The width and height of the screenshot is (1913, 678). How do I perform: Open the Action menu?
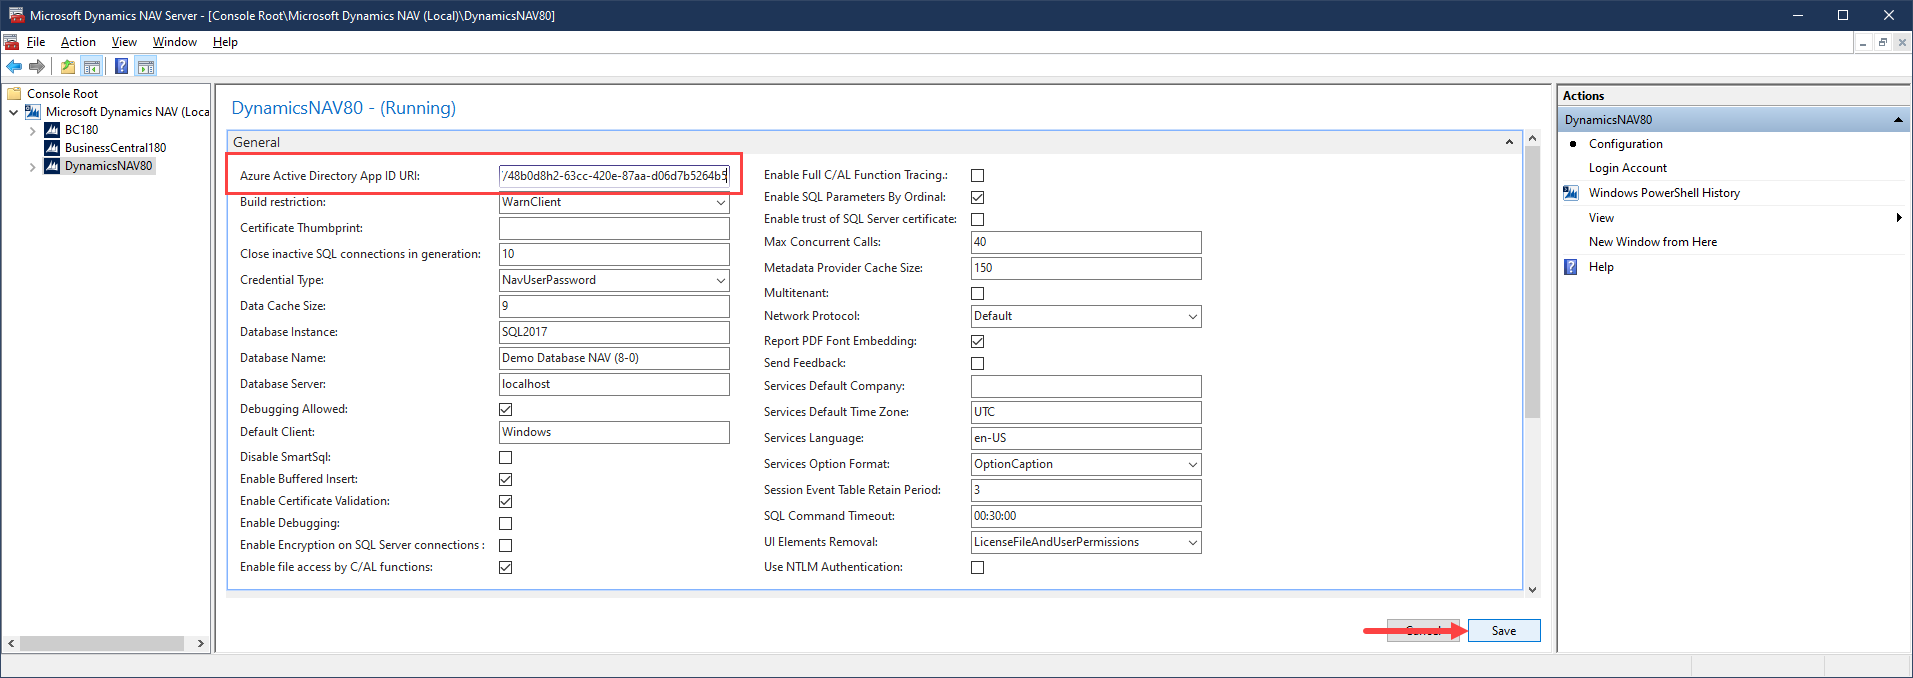click(78, 42)
